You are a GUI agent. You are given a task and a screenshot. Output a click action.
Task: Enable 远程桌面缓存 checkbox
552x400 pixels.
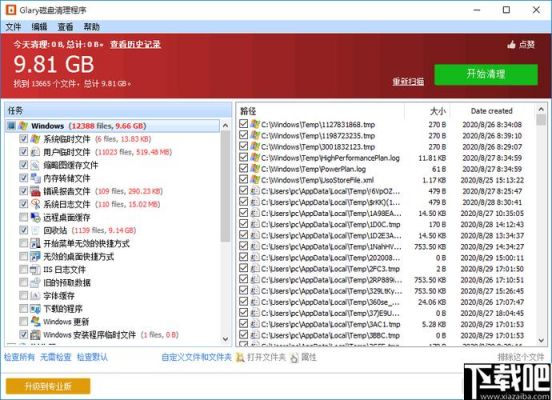(x=23, y=217)
